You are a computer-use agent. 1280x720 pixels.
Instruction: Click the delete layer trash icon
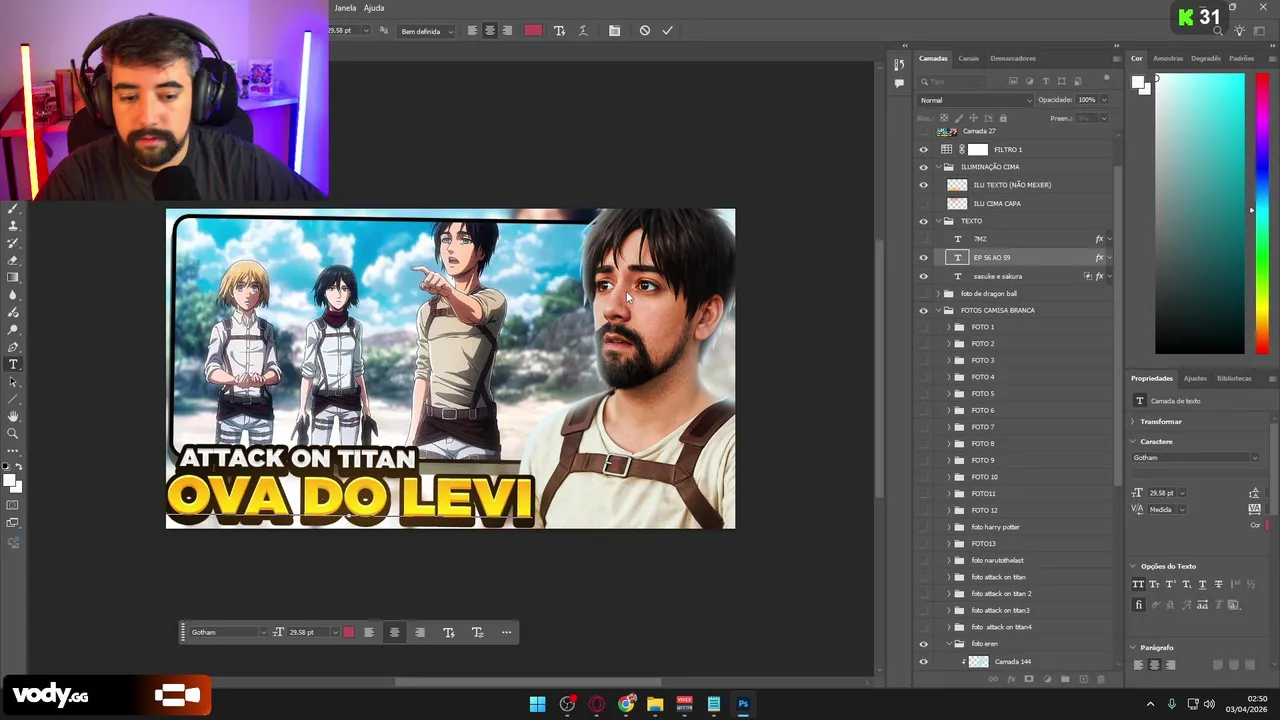pyautogui.click(x=1101, y=679)
